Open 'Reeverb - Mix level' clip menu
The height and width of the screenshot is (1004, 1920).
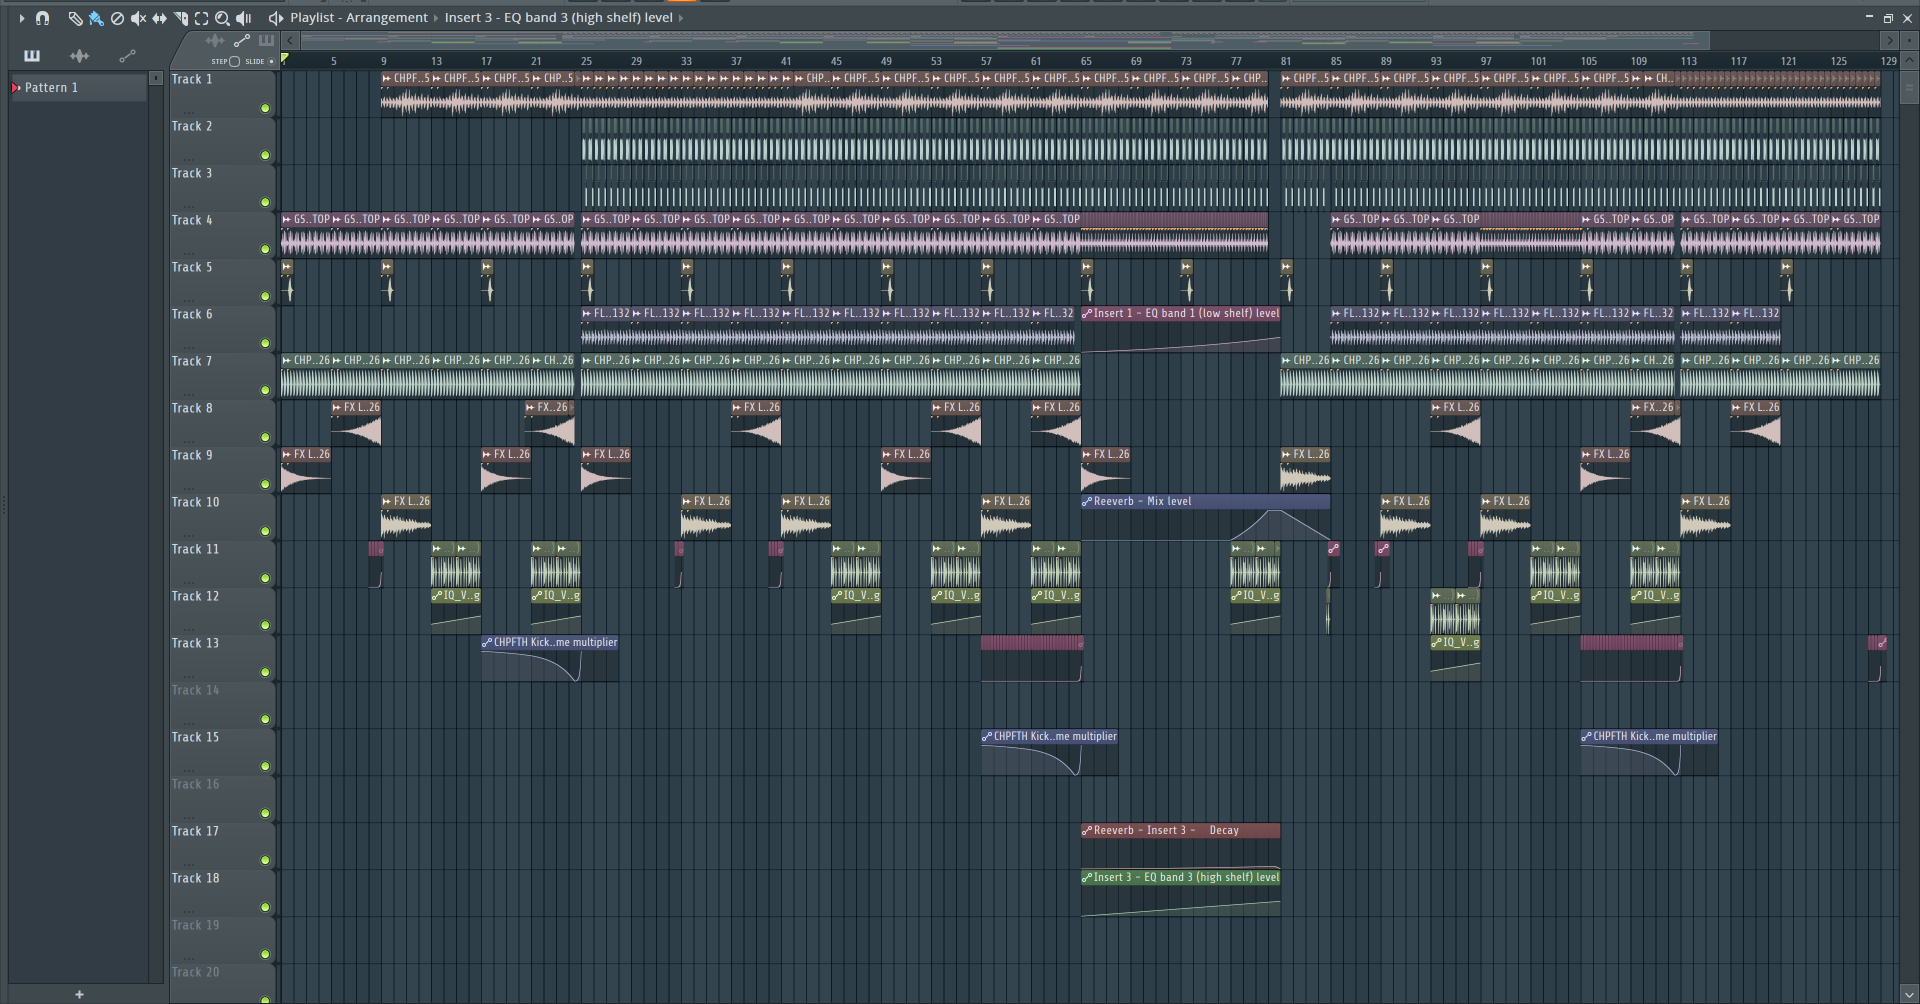click(x=1087, y=502)
